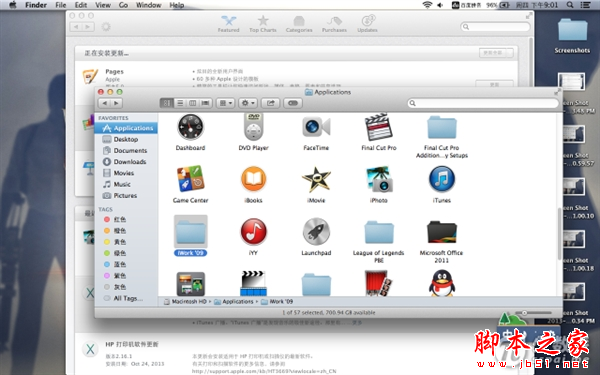Click the Pages app icon in App Store
600x375 pixels.
coord(90,77)
